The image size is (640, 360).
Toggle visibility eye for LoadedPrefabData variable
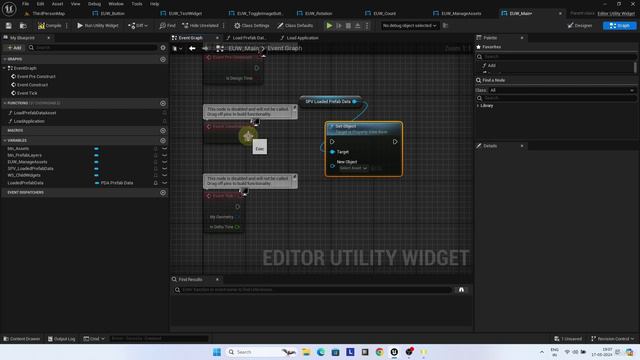point(164,183)
